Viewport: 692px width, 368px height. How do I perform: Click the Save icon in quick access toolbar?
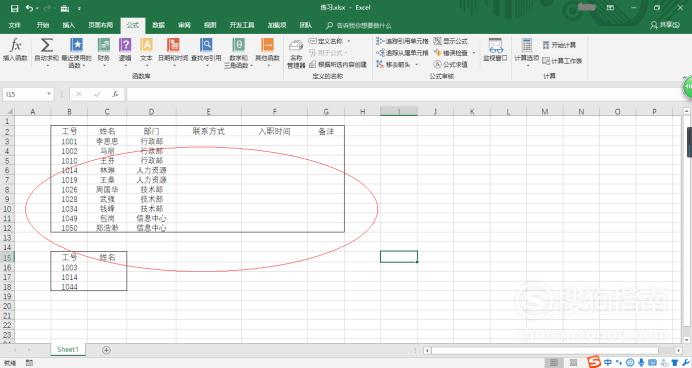(15, 8)
